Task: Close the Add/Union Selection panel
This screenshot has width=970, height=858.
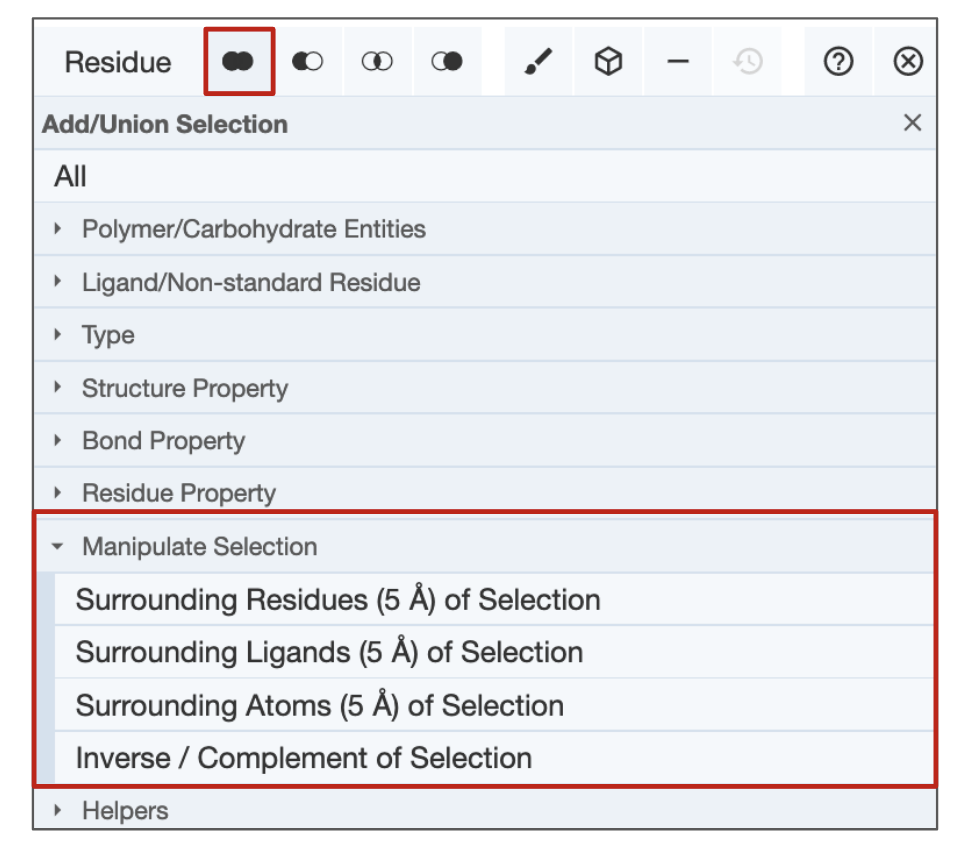Action: pyautogui.click(x=912, y=123)
